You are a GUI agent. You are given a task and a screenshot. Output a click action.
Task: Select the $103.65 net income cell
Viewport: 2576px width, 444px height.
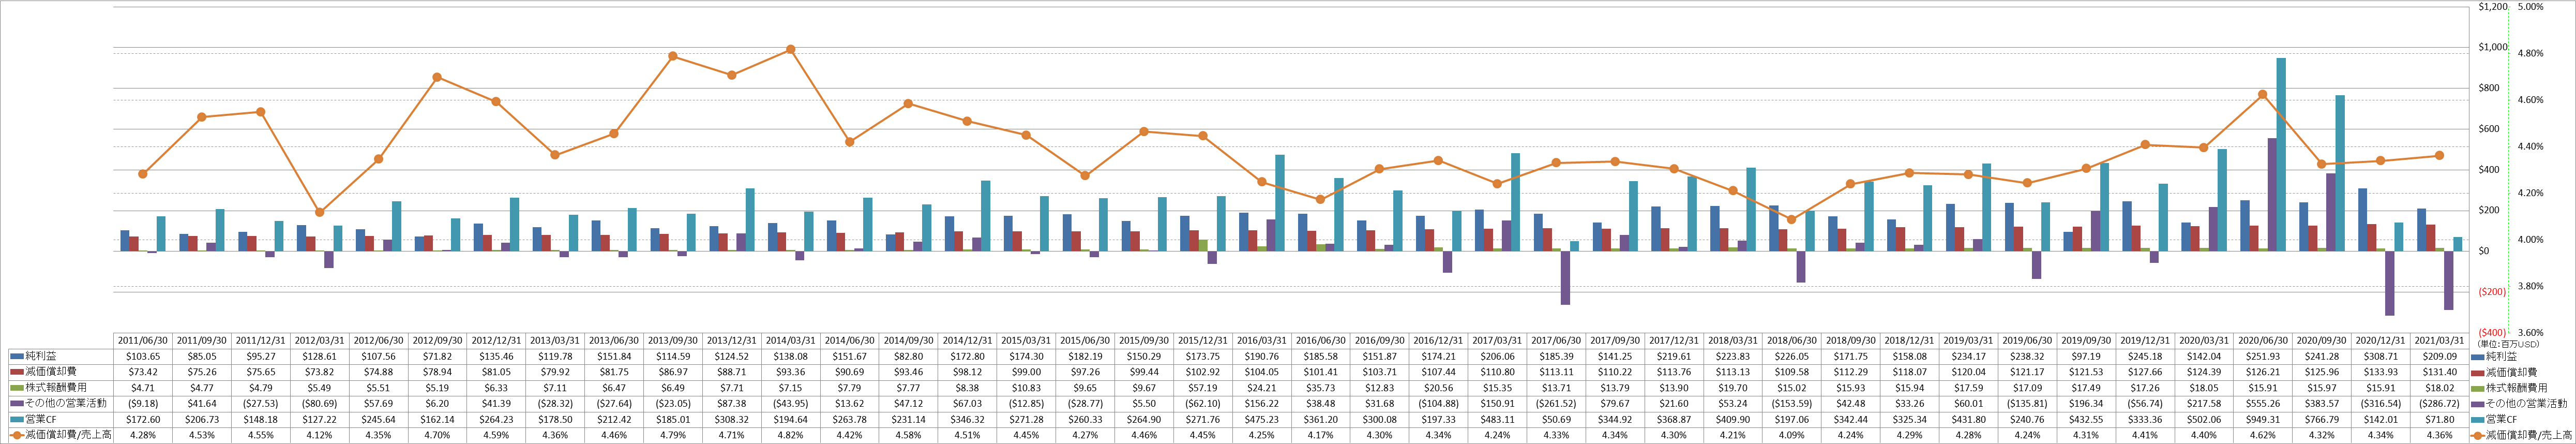click(144, 356)
